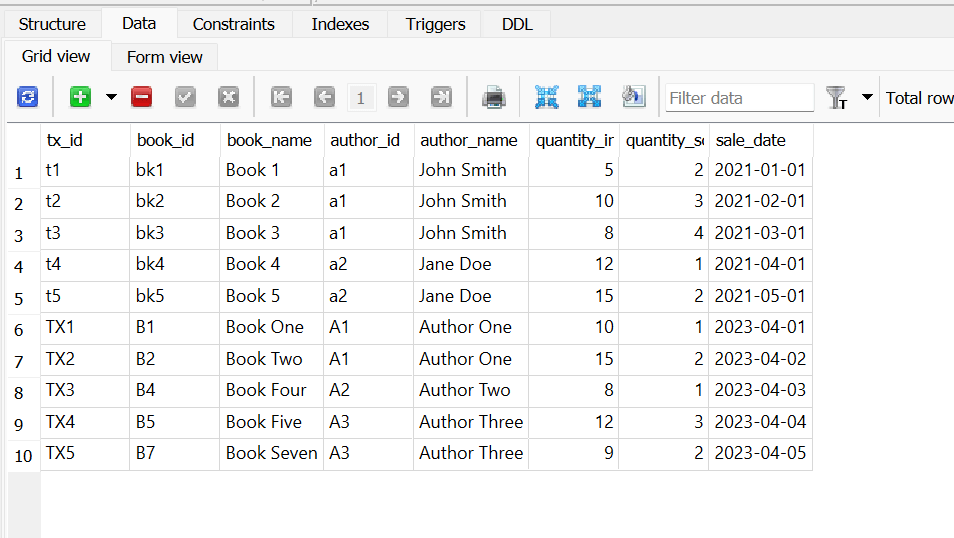Click the author_name column header
Viewport: 954px width, 538px height.
point(469,140)
